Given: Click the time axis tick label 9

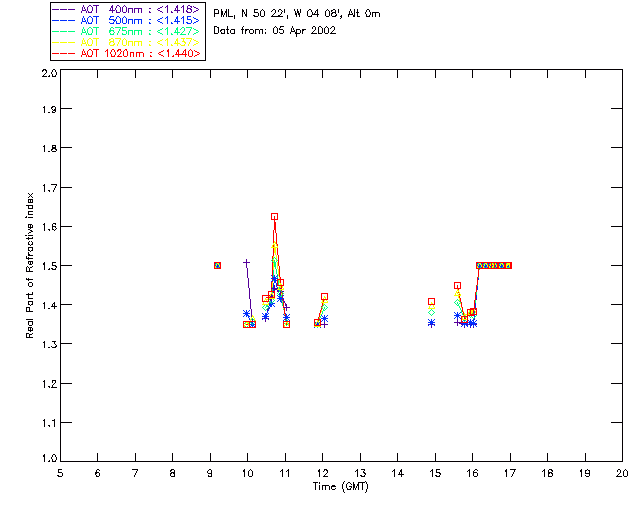Looking at the screenshot, I should [210, 473].
